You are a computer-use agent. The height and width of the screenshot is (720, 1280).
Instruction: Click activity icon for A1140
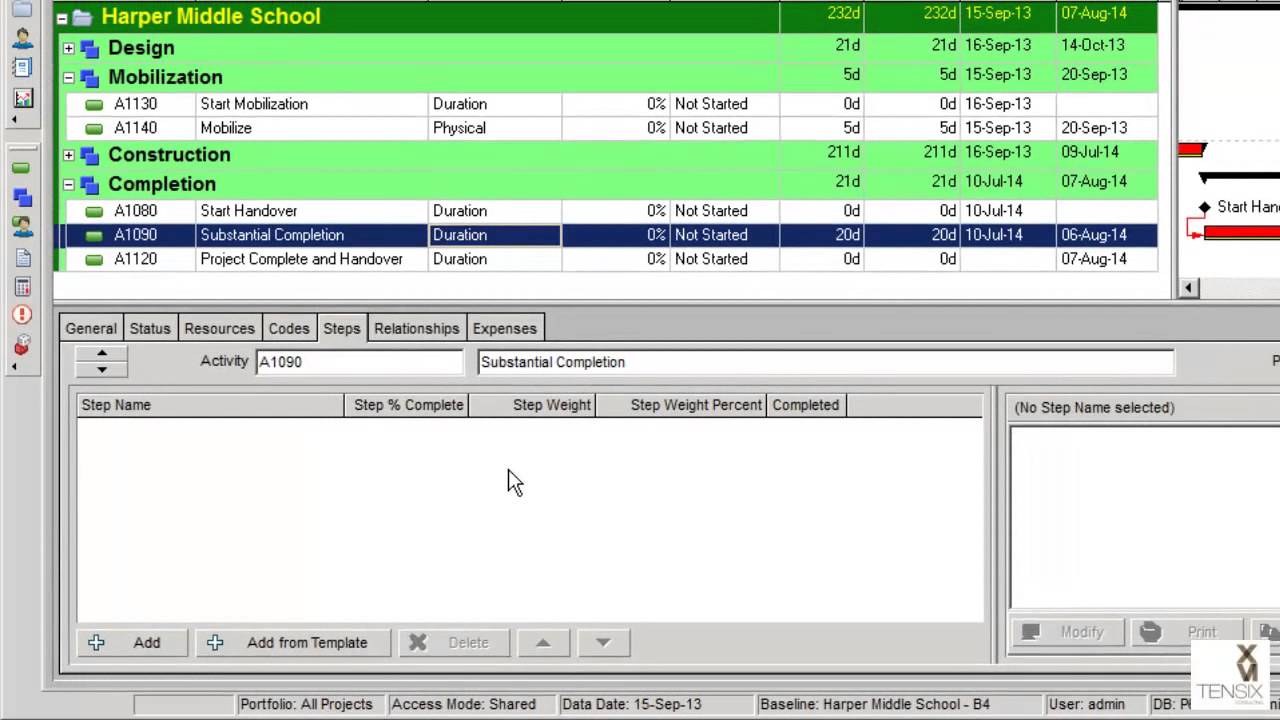(x=94, y=128)
